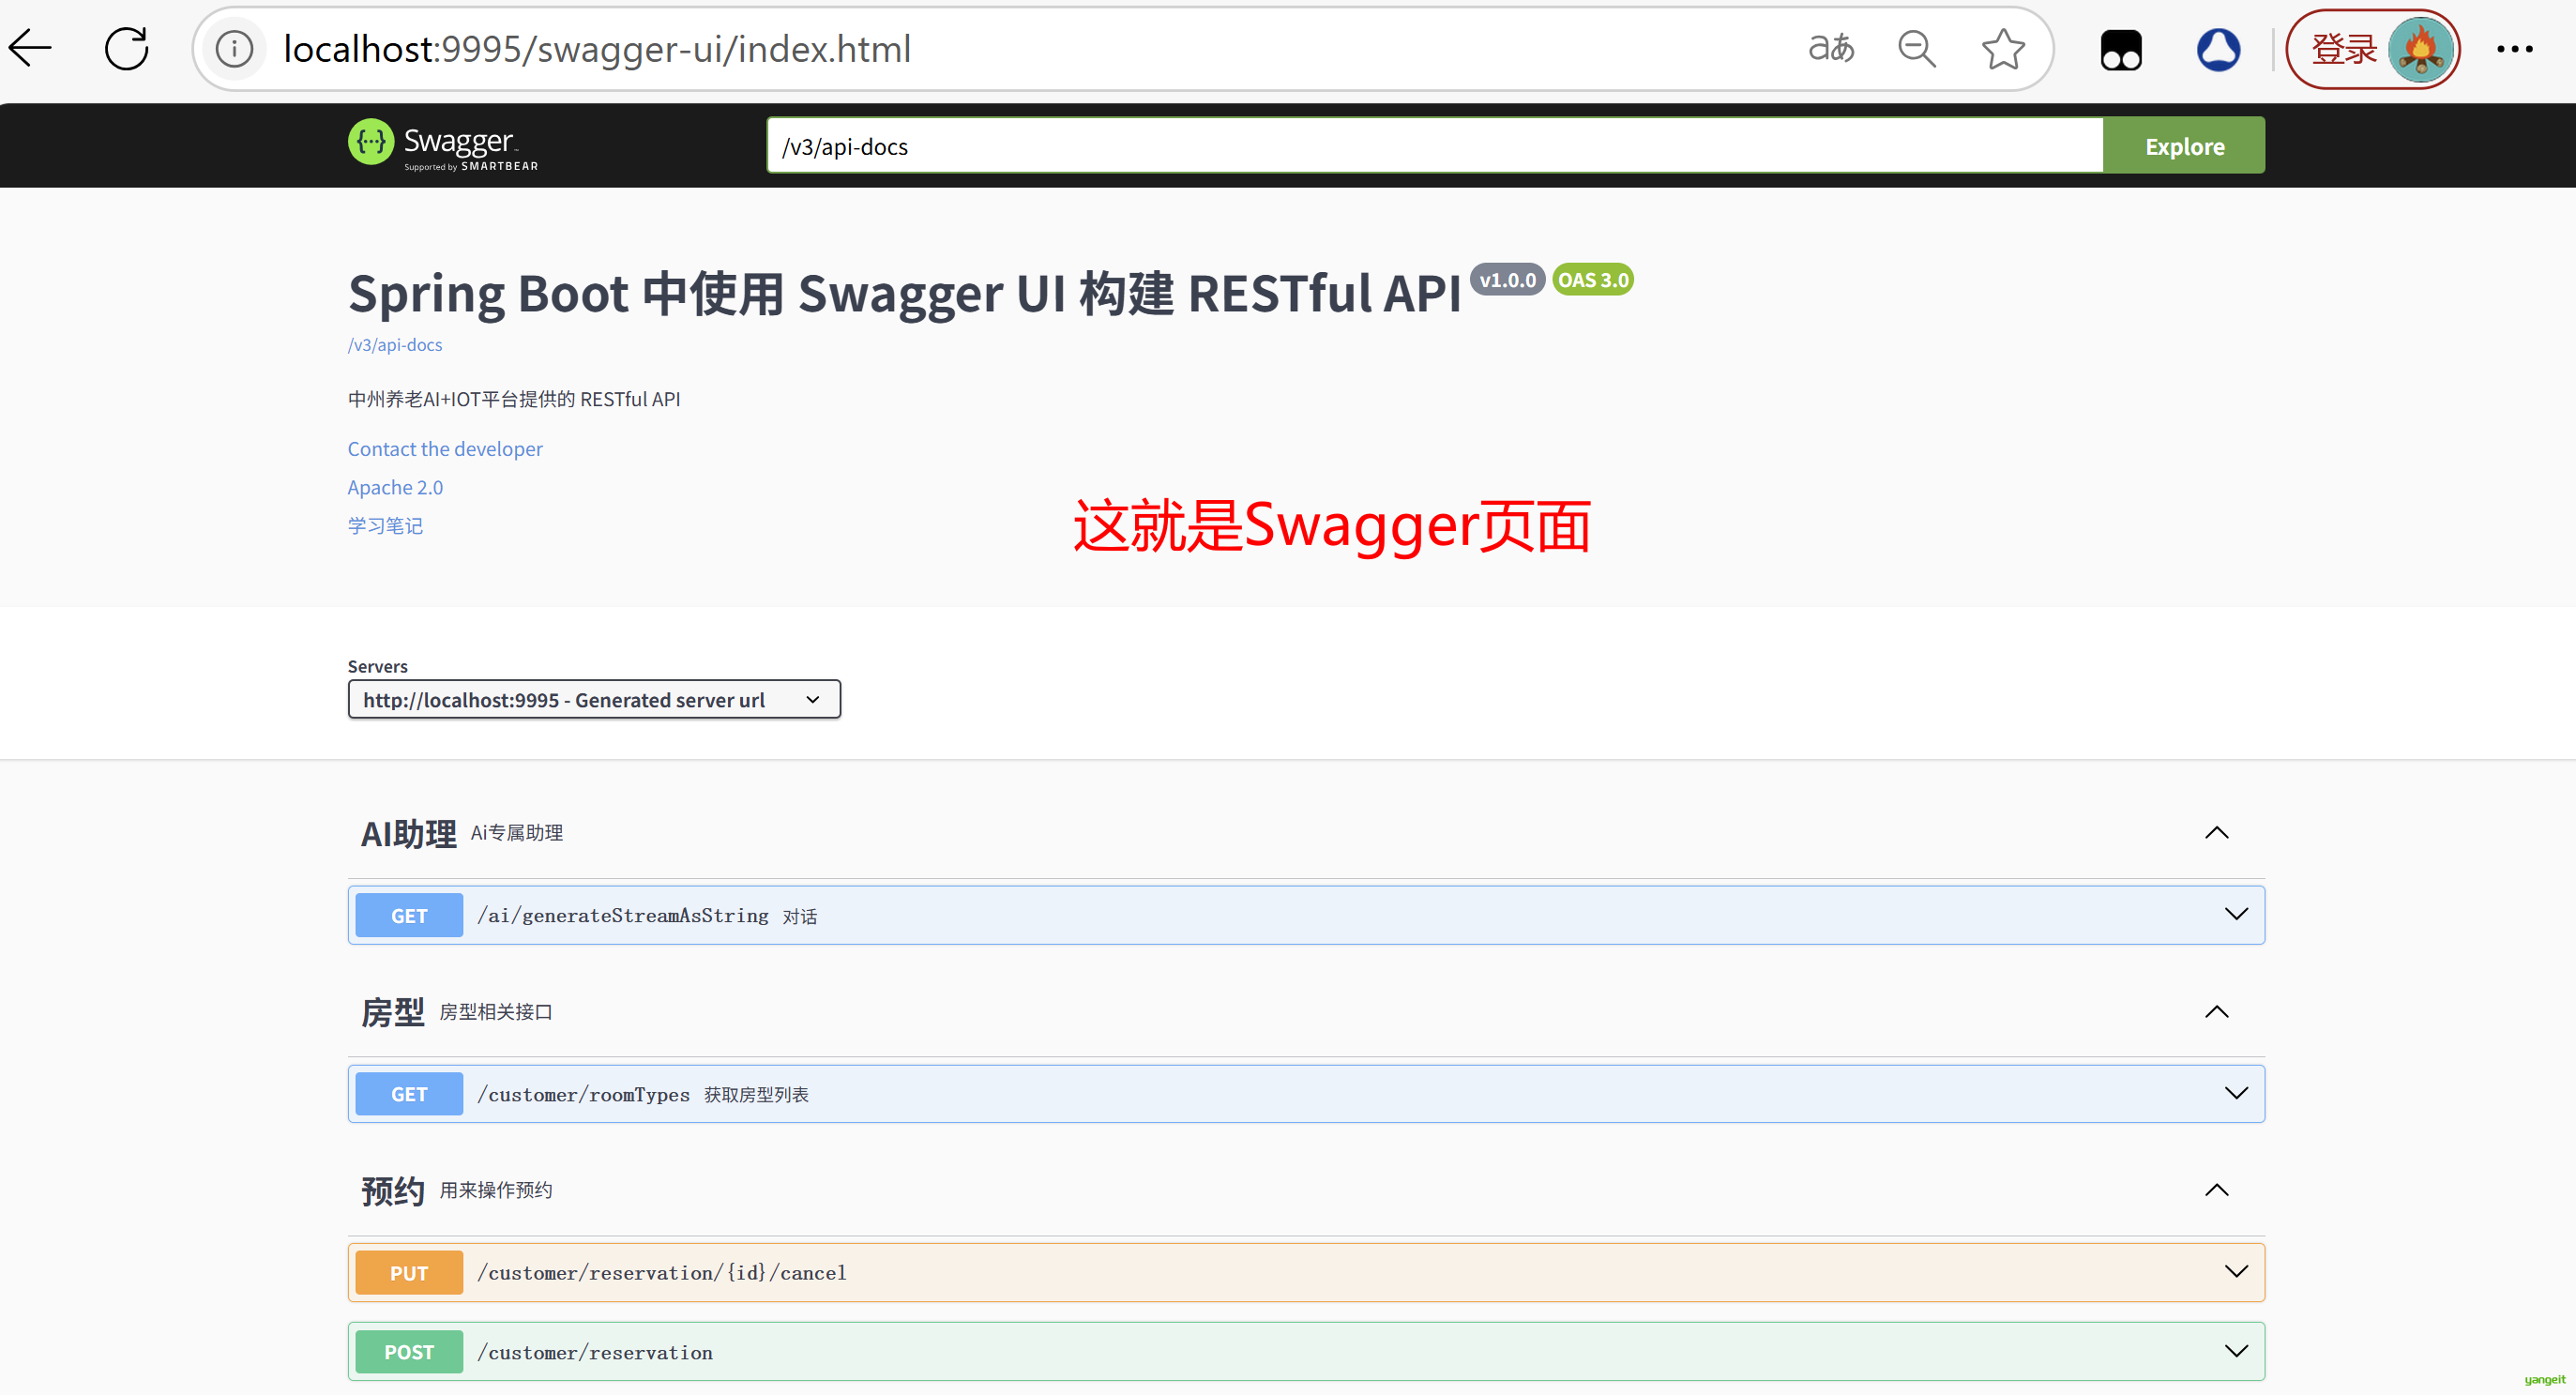This screenshot has width=2576, height=1395.
Task: Edit the /v3/api-docs URL input field
Action: click(x=1435, y=146)
